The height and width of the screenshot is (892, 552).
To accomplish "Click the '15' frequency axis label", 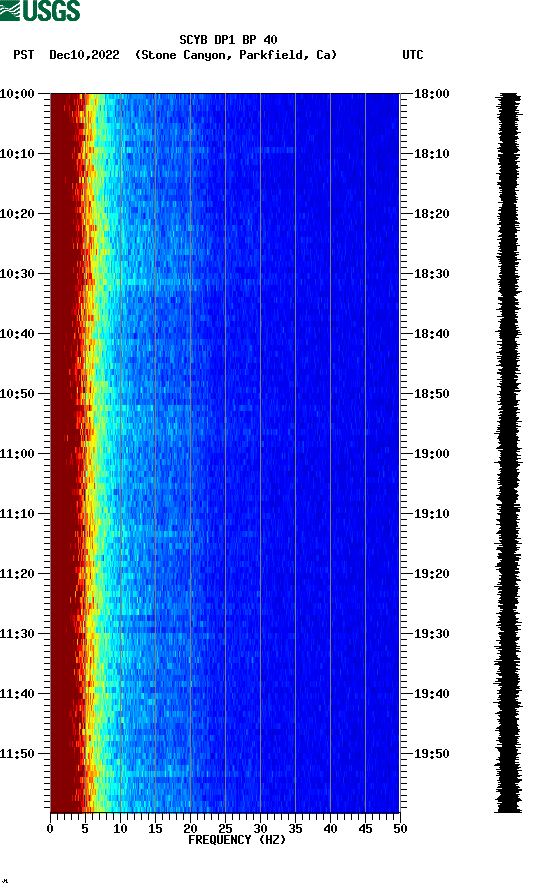I will (155, 829).
